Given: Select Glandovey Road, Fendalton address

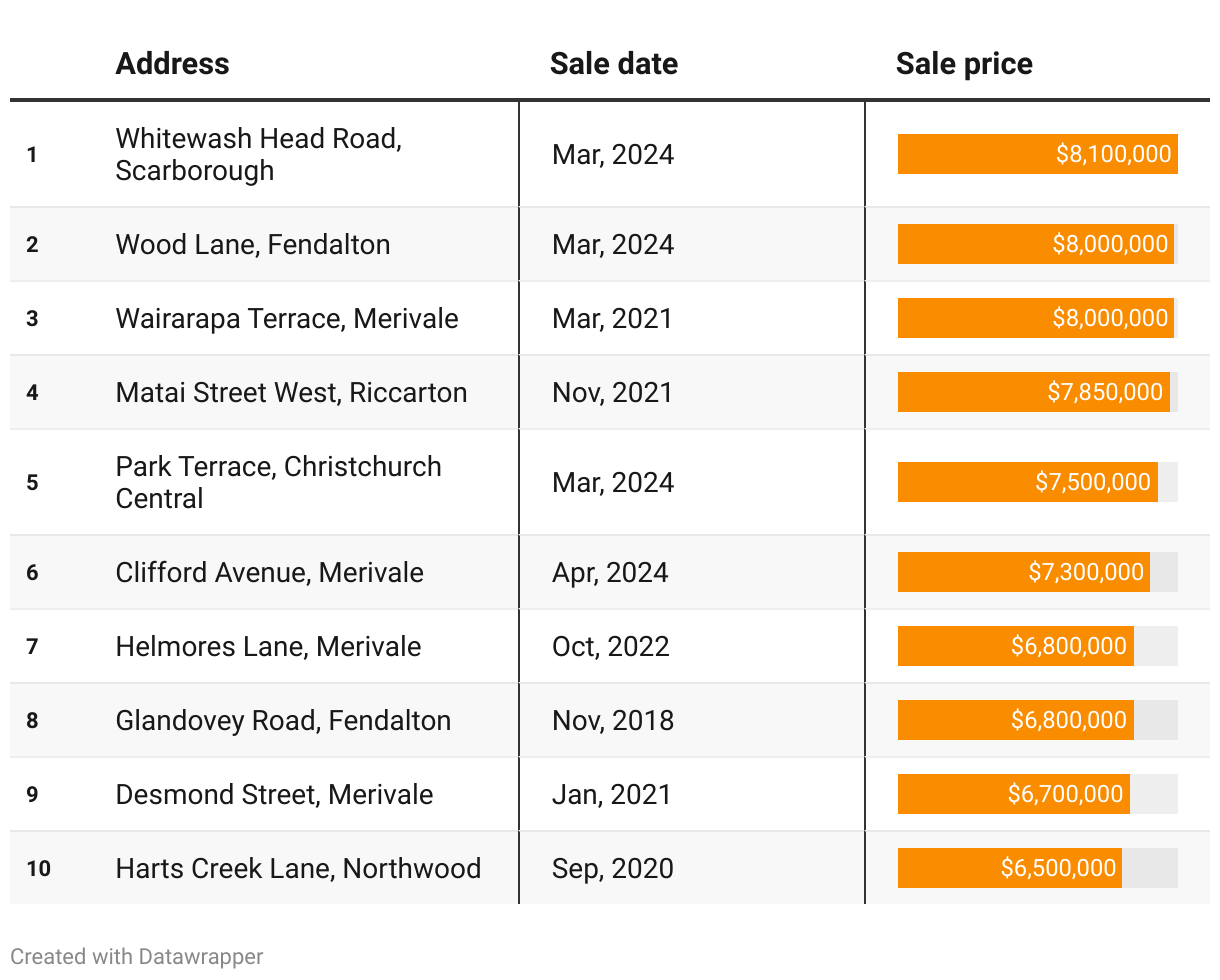Looking at the screenshot, I should 284,720.
